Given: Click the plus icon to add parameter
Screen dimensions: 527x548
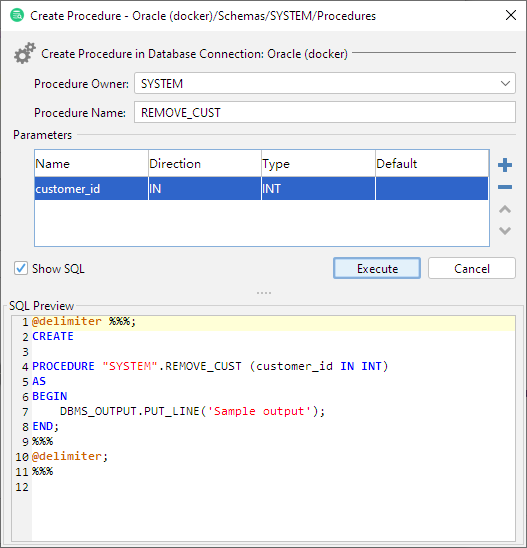Looking at the screenshot, I should pyautogui.click(x=505, y=165).
